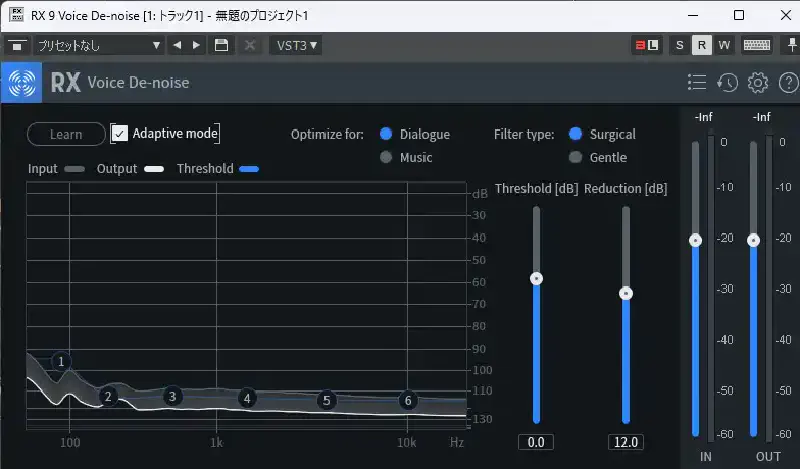Click the OUT gain slider handle
This screenshot has height=469, width=800.
pos(754,240)
